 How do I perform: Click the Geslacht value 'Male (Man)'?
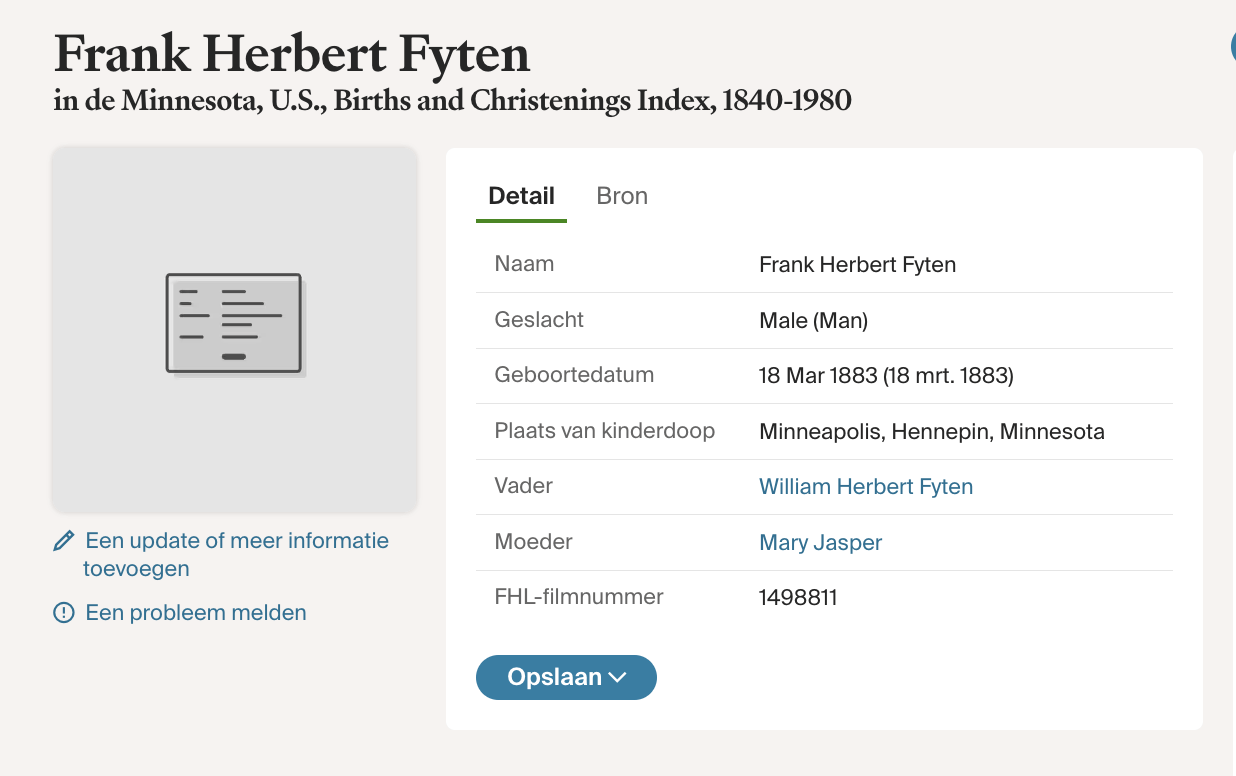[x=814, y=321]
